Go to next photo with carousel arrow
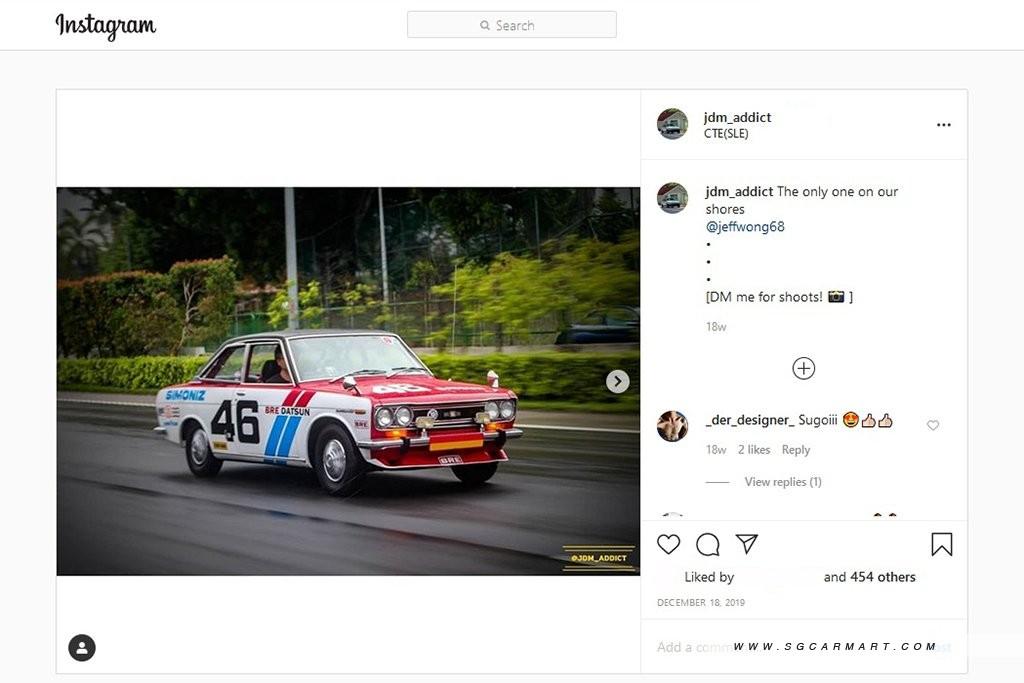The image size is (1024, 683). 618,381
